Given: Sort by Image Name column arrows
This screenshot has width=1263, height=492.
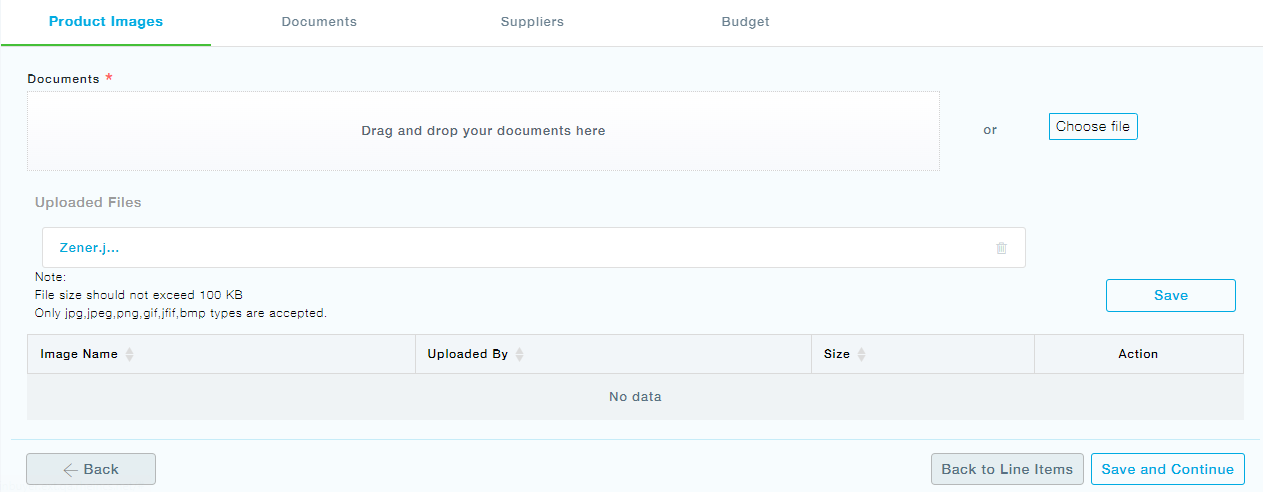Looking at the screenshot, I should tap(129, 354).
